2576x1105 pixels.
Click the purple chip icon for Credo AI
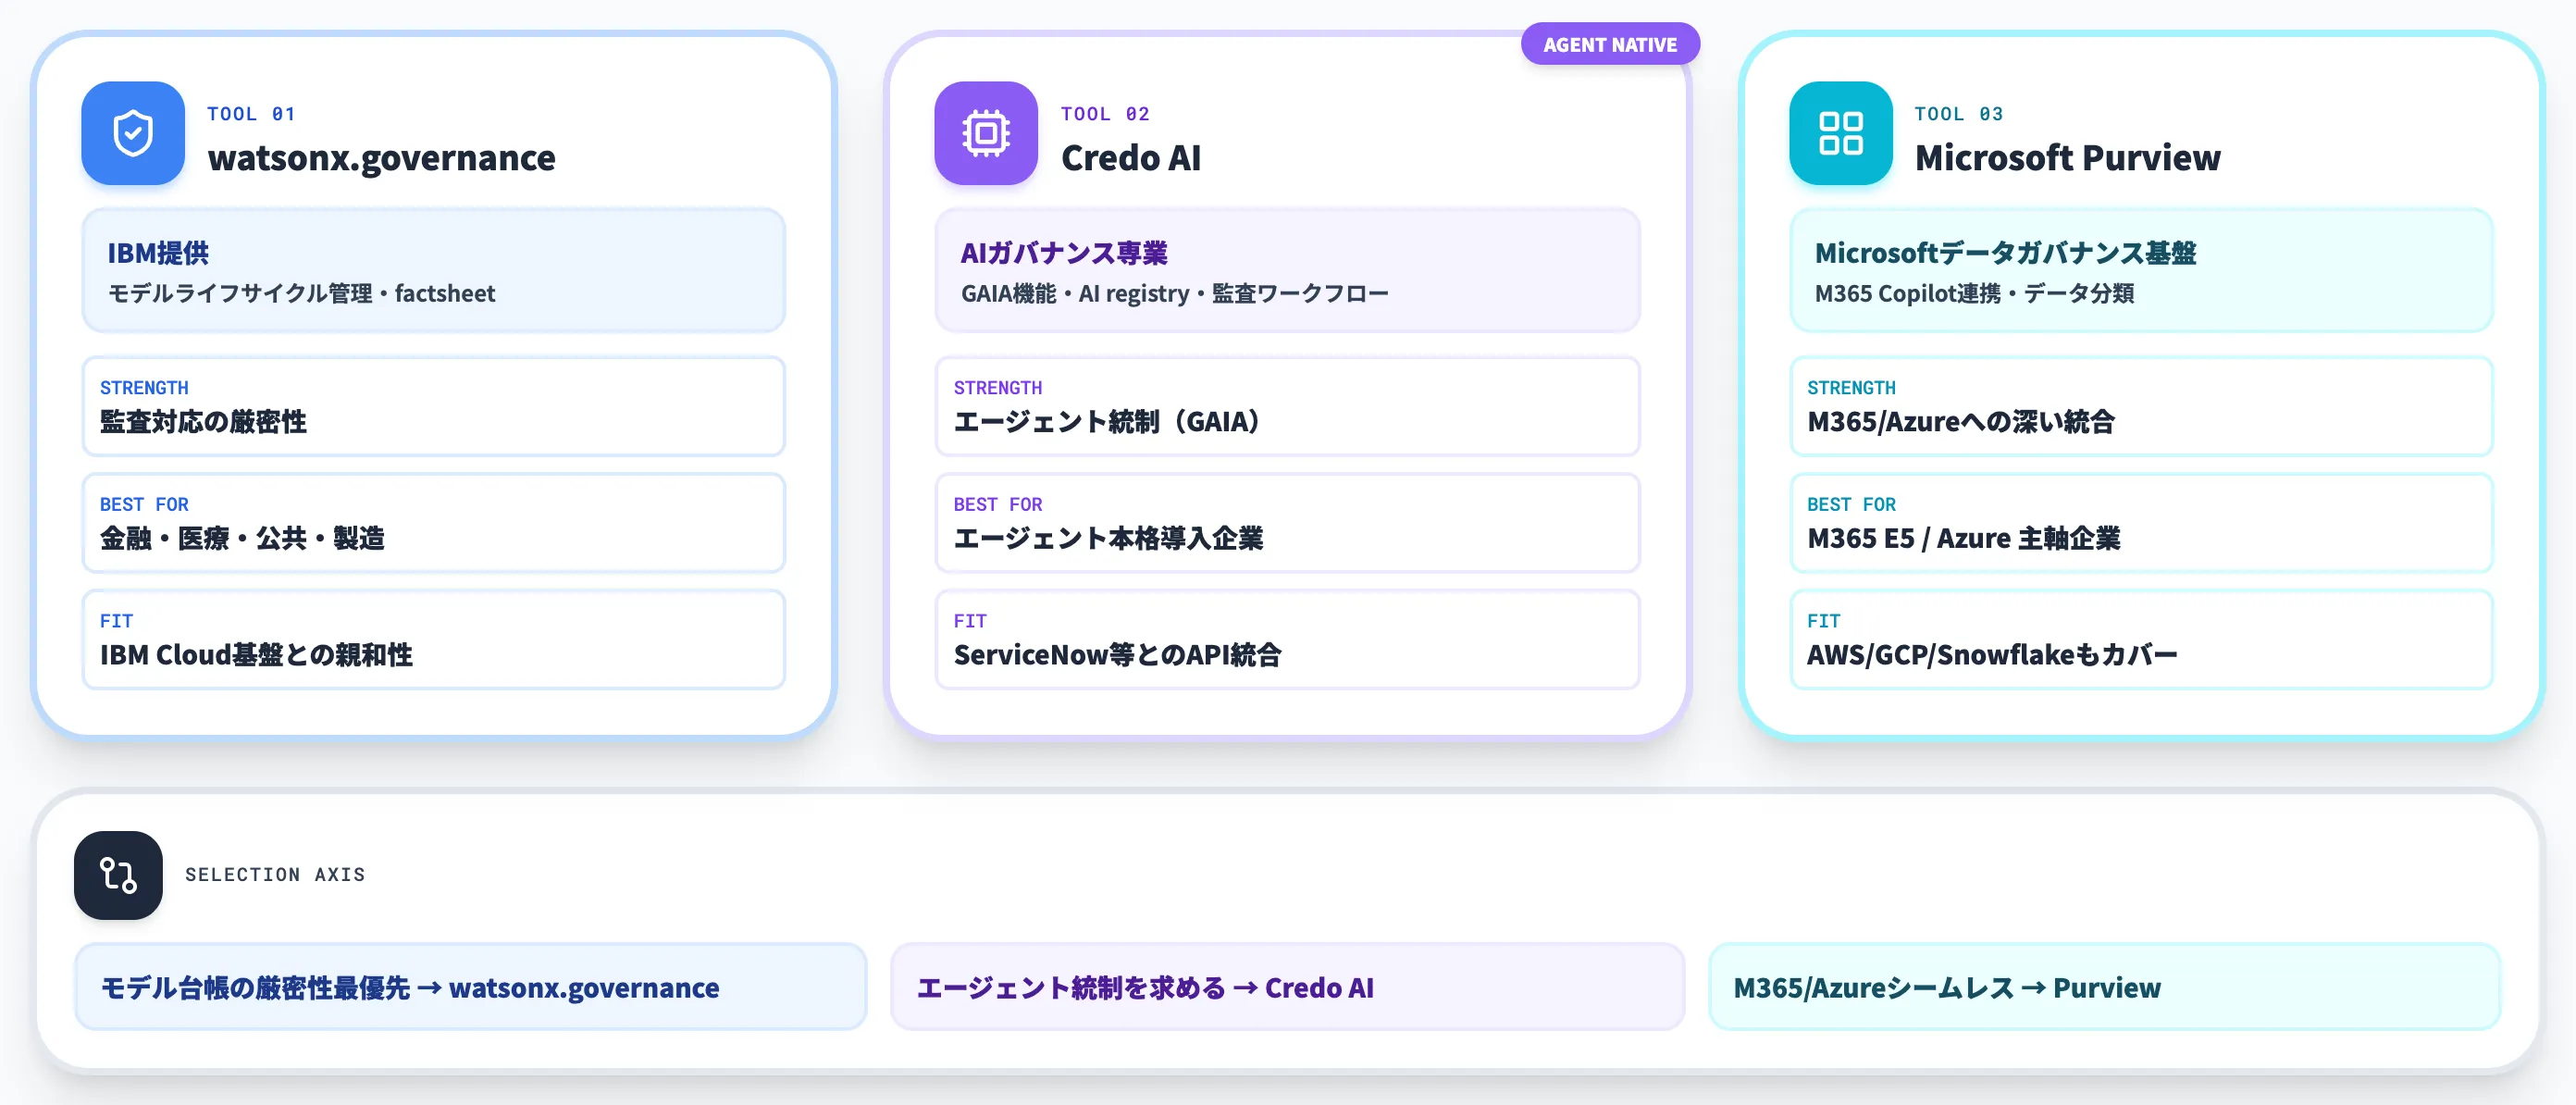[986, 133]
